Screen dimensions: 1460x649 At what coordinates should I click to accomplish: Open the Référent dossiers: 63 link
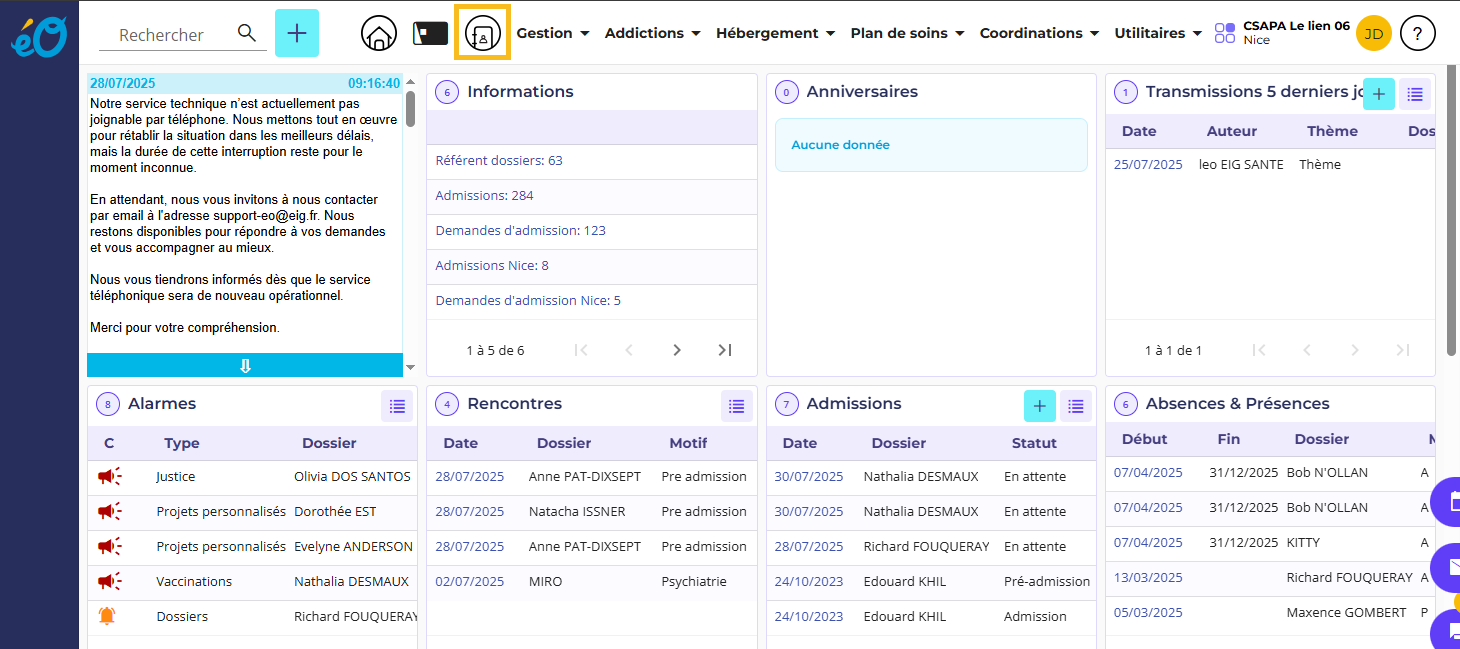[x=499, y=160]
